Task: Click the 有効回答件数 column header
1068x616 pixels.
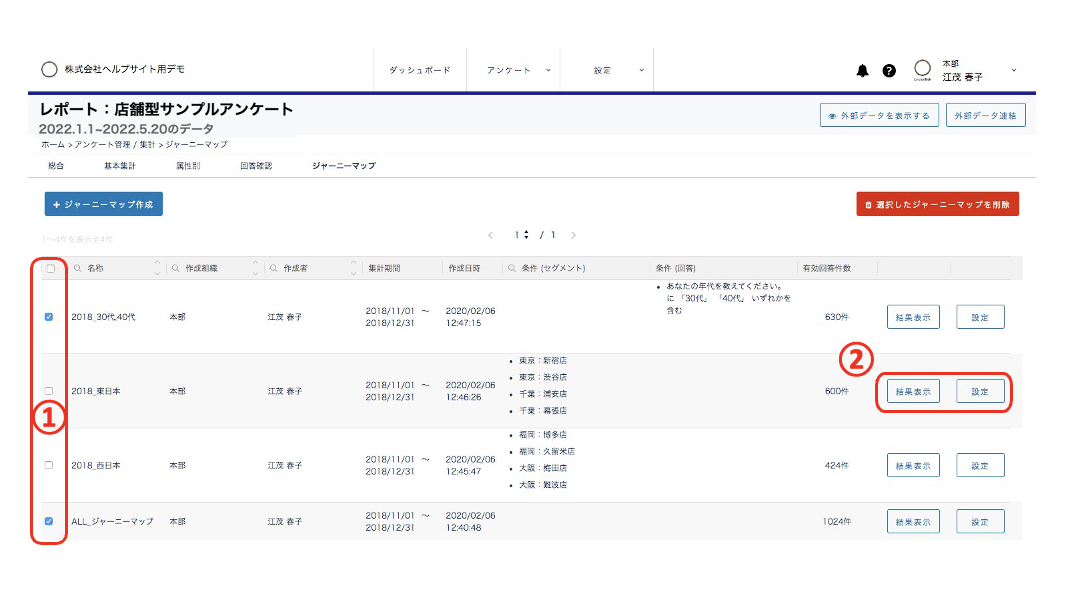Action: click(x=827, y=268)
